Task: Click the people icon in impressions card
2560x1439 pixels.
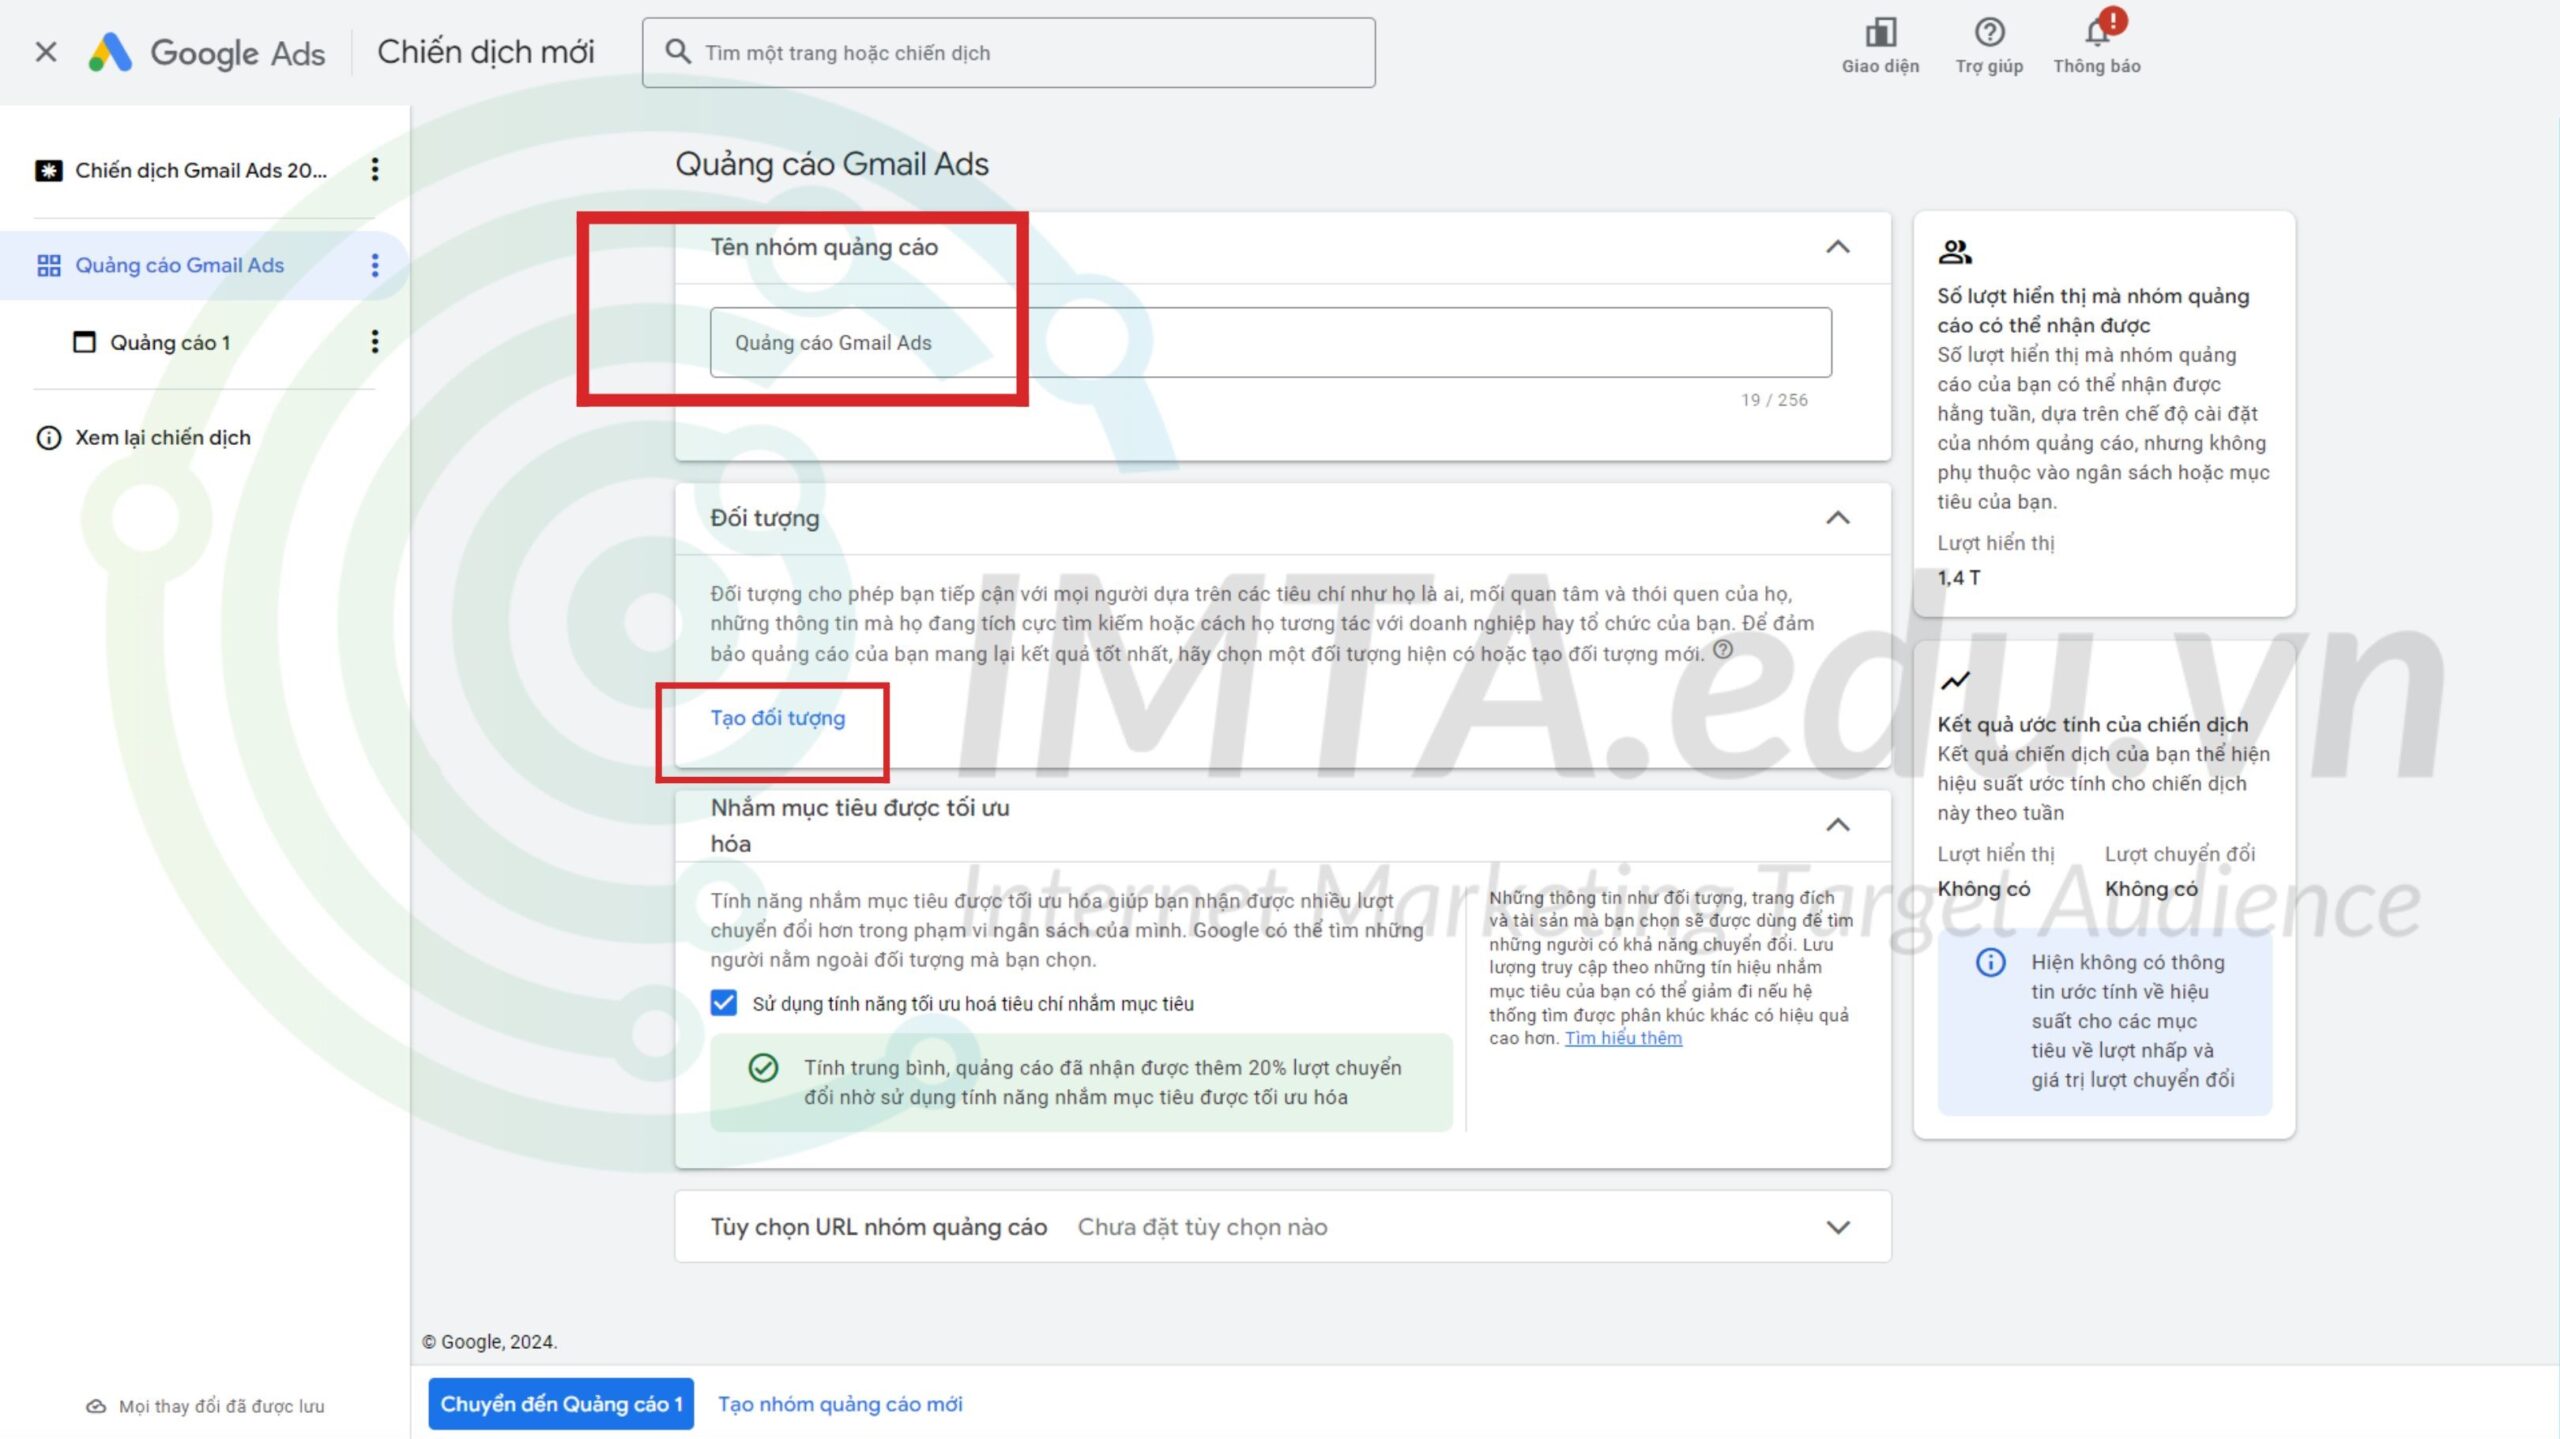Action: point(1955,251)
